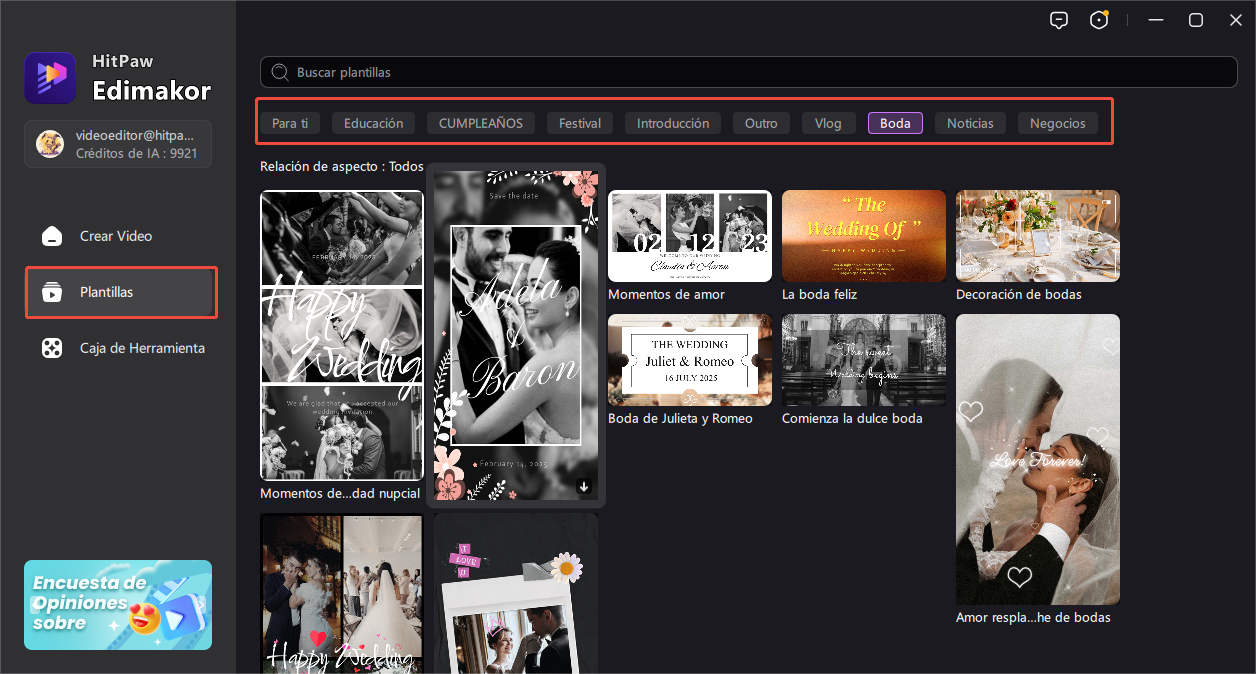Image resolution: width=1256 pixels, height=674 pixels.
Task: Switch to the Educación category tab
Action: pos(373,123)
